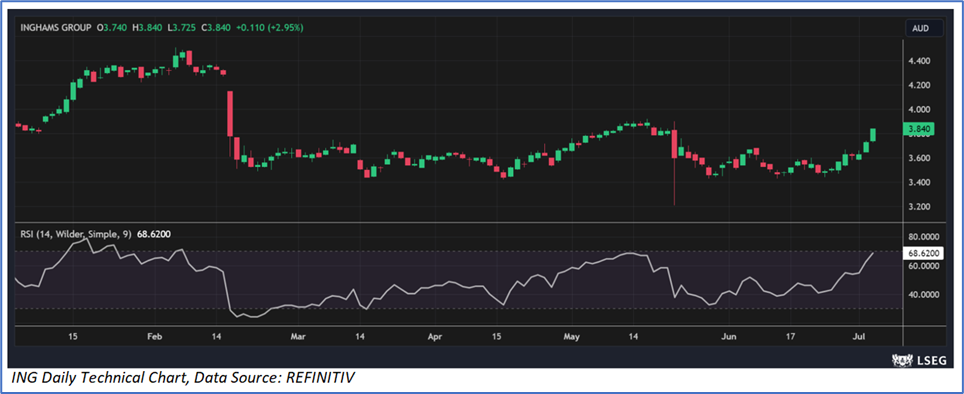
Task: Click the Apr date label
Action: tap(435, 336)
